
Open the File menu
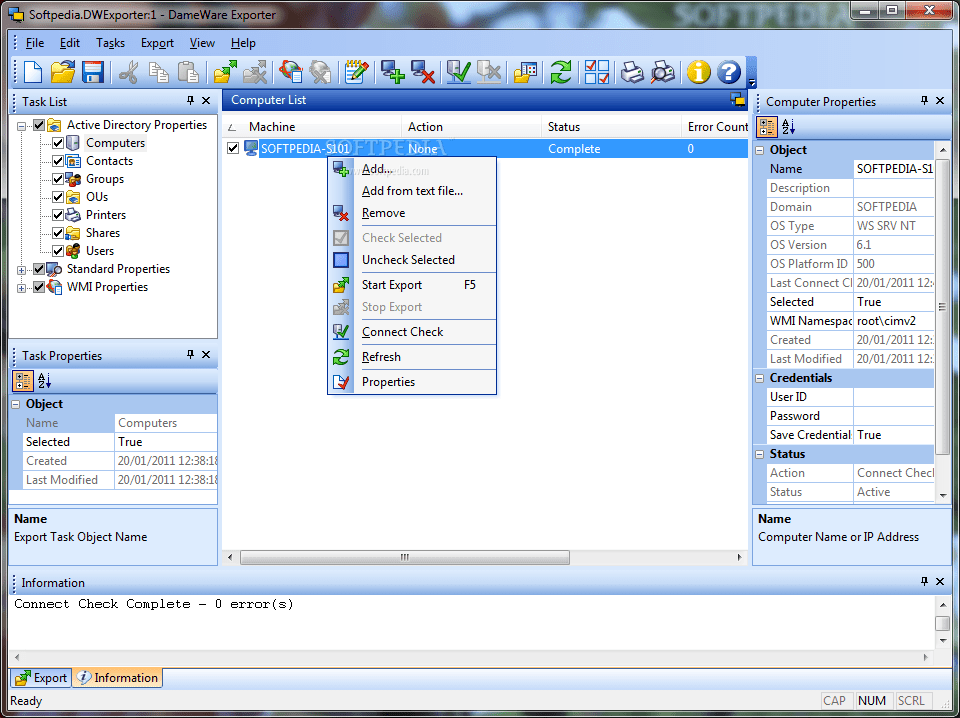tap(35, 43)
